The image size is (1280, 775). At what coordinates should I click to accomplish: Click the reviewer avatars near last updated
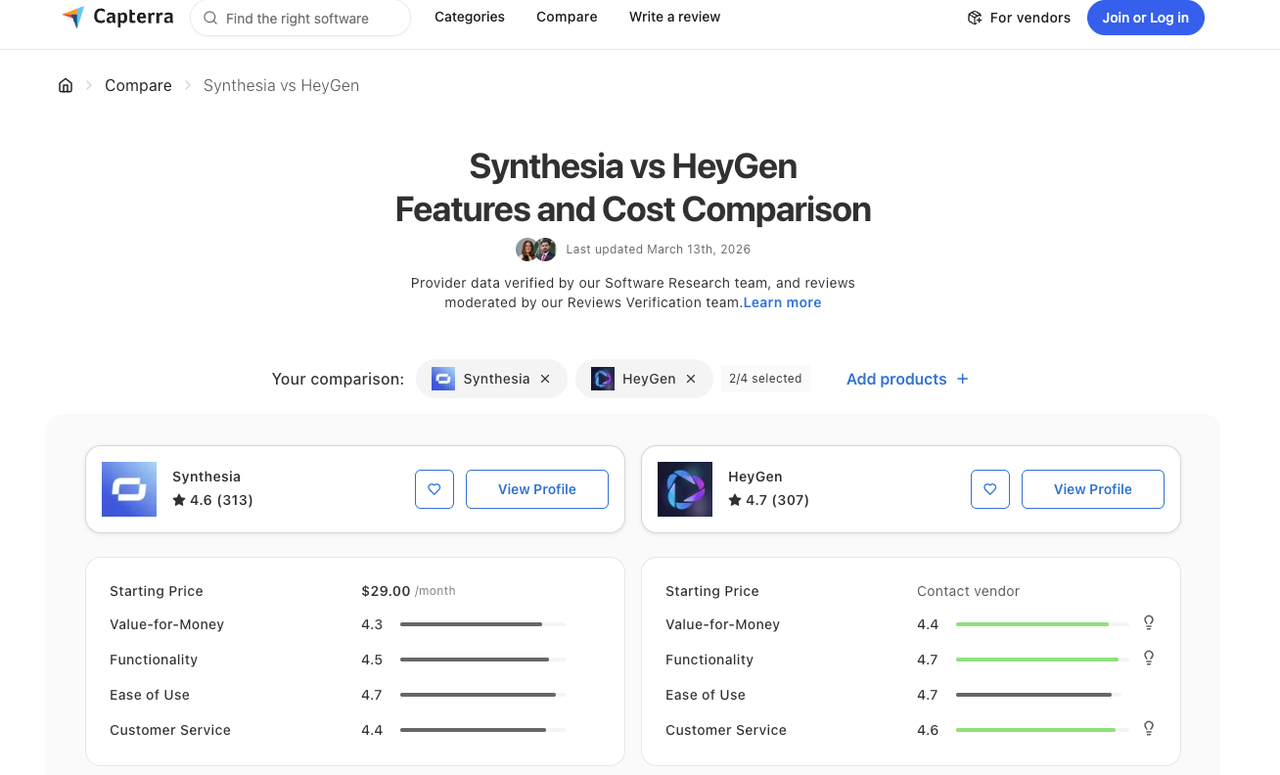pos(536,249)
